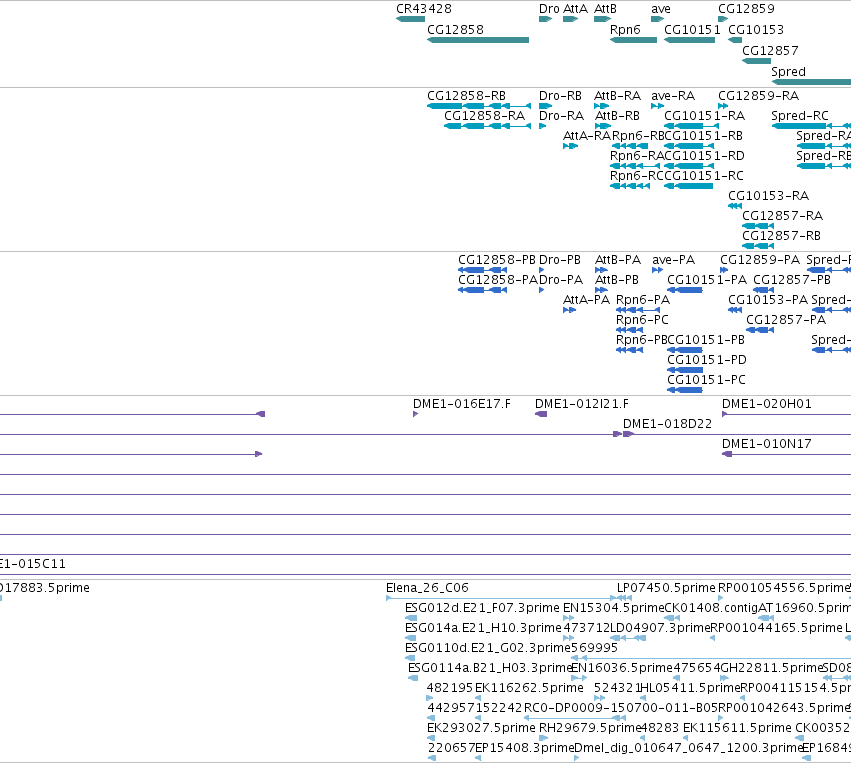This screenshot has height=763, width=851.
Task: Click the HL05411.5prime label
Action: tap(690, 688)
